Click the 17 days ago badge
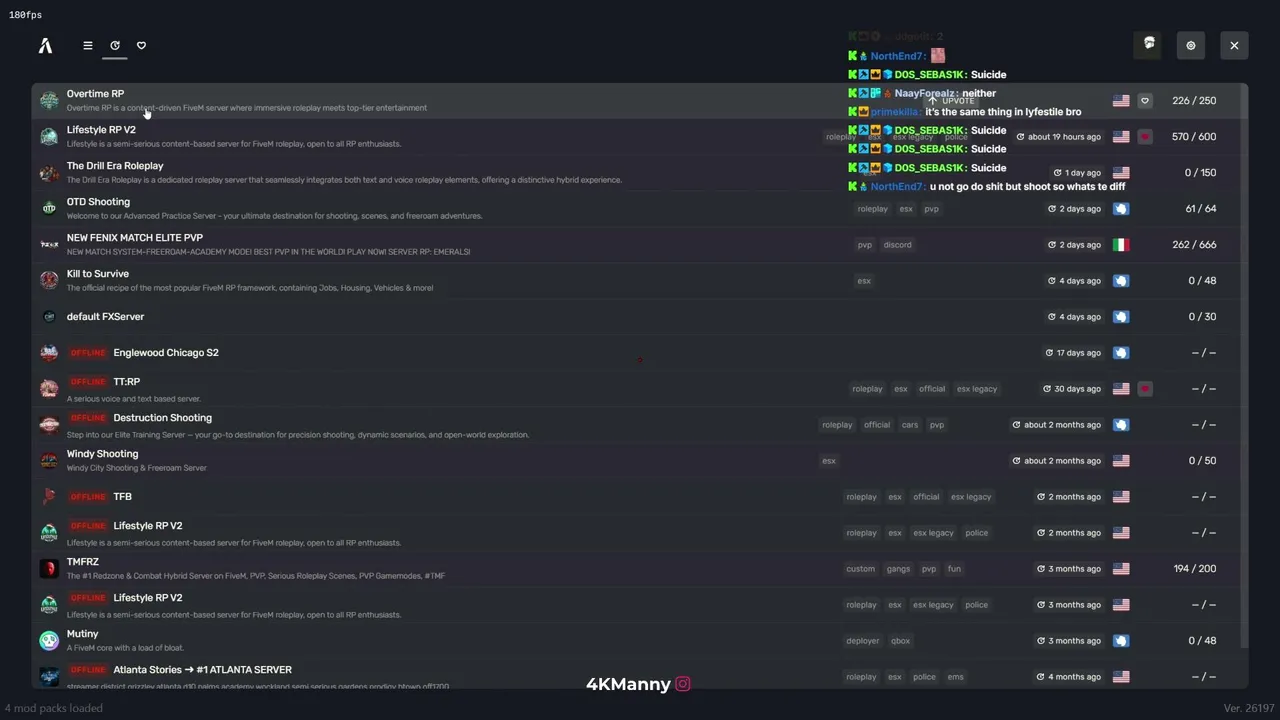Viewport: 1280px width, 720px height. pos(1073,353)
